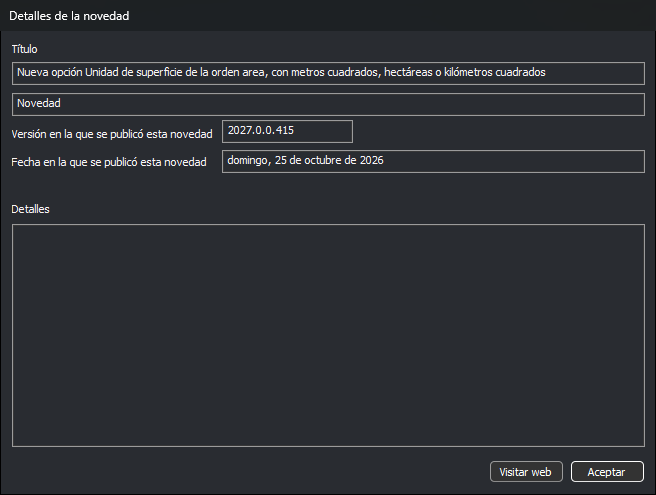The height and width of the screenshot is (495, 656).
Task: Focus the version field 2027.0.0.415
Action: [287, 131]
